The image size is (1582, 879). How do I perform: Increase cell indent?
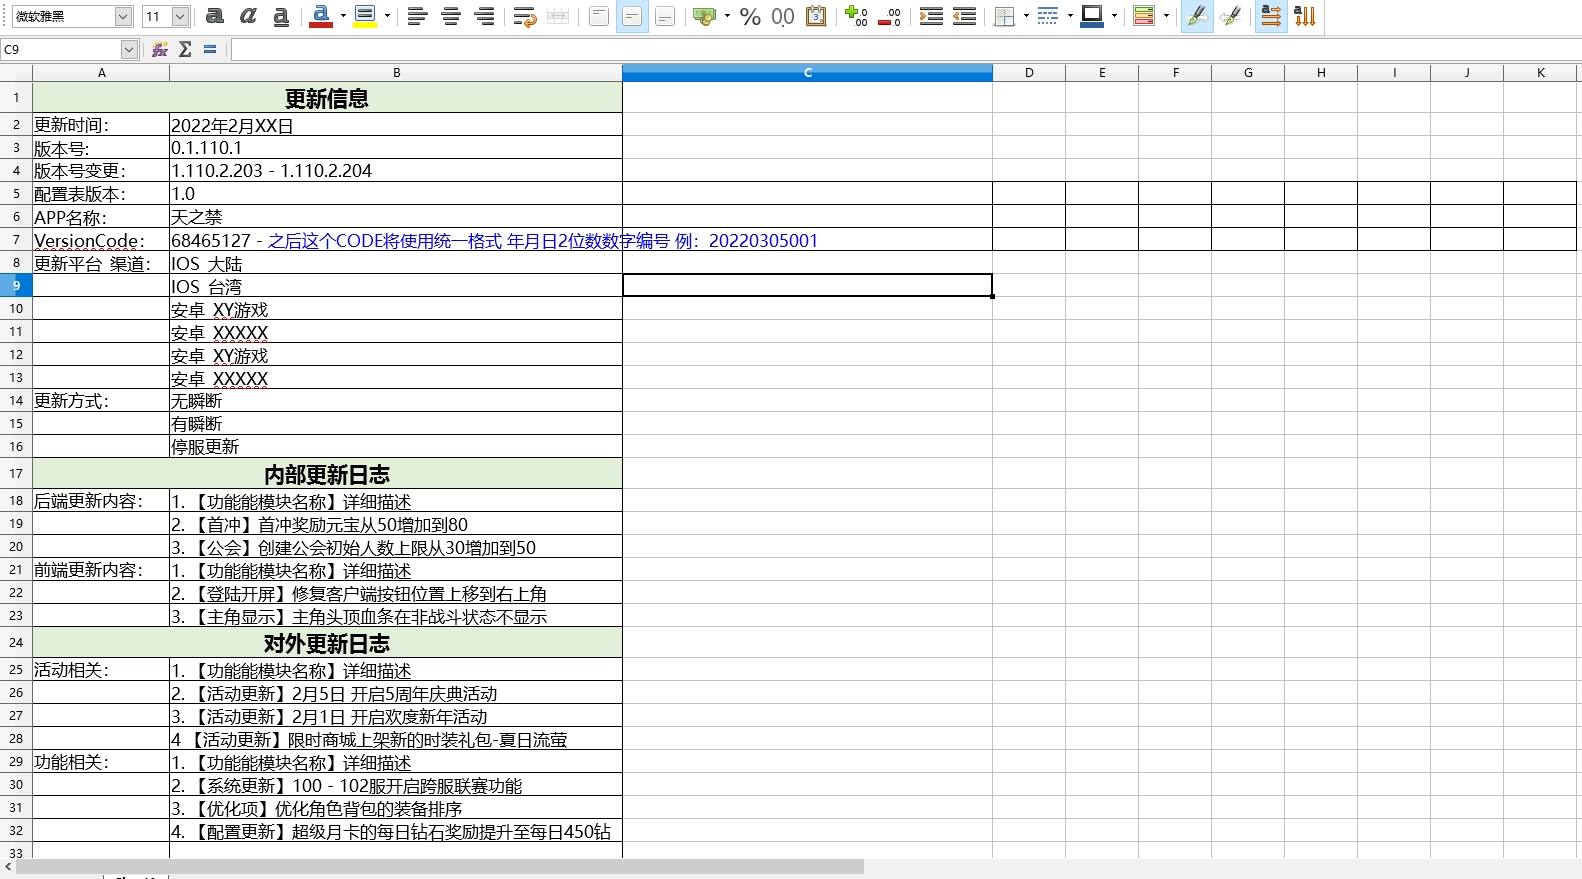(930, 16)
